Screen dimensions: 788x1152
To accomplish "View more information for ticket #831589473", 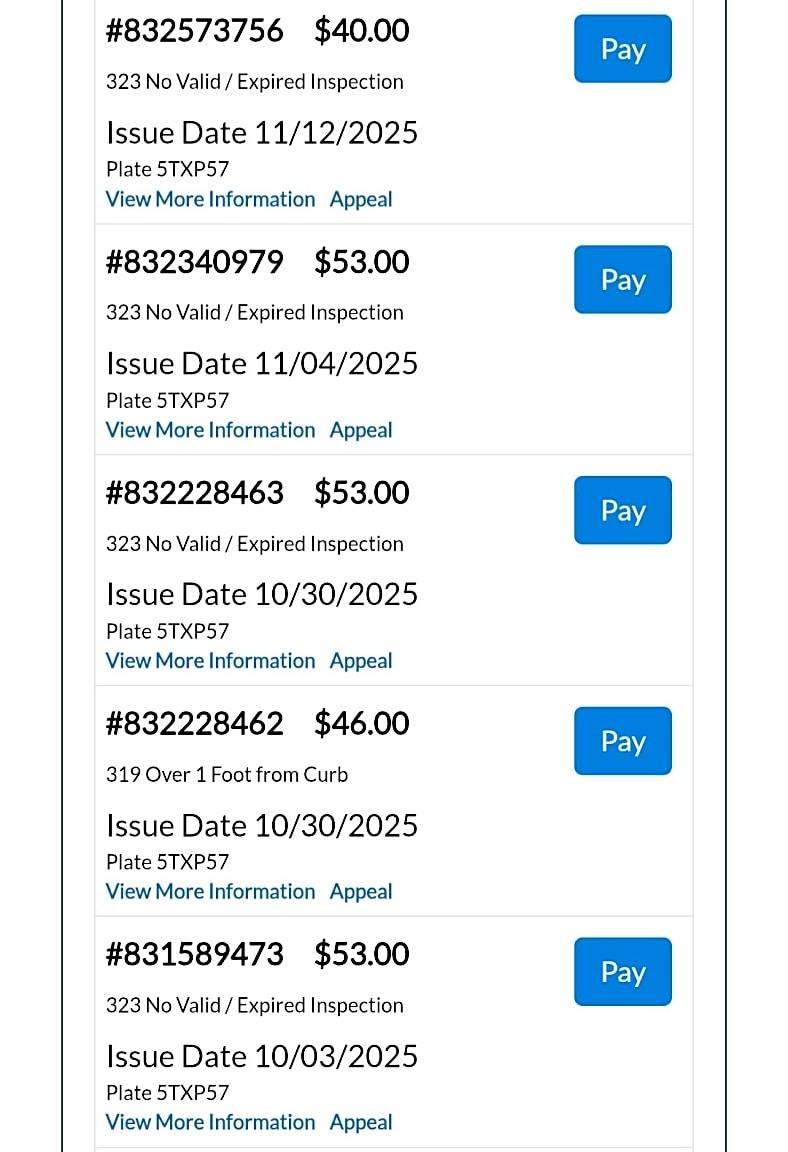I will (210, 1123).
